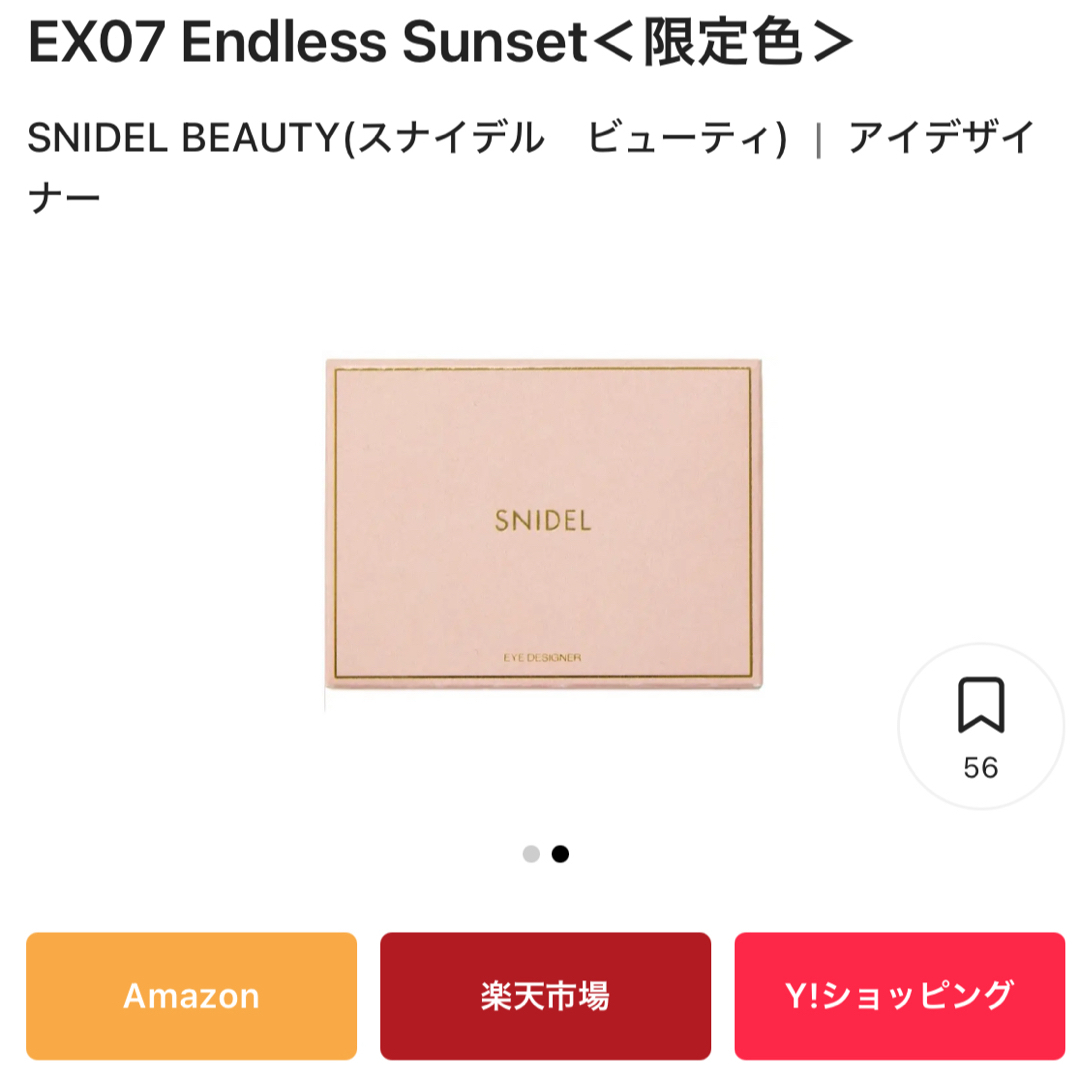Screen dimensions: 1080x1080
Task: Click the EYE DESIGNER text on the packaging
Action: (x=542, y=658)
